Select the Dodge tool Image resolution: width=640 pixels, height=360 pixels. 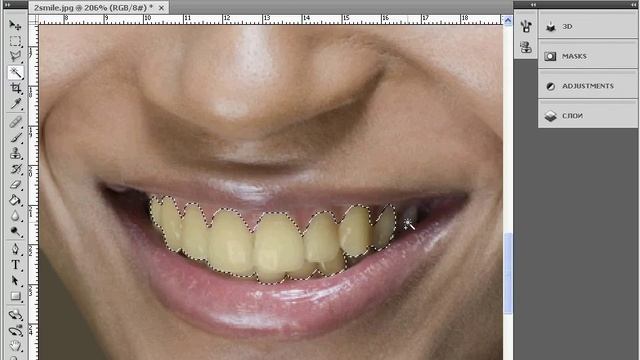point(16,231)
